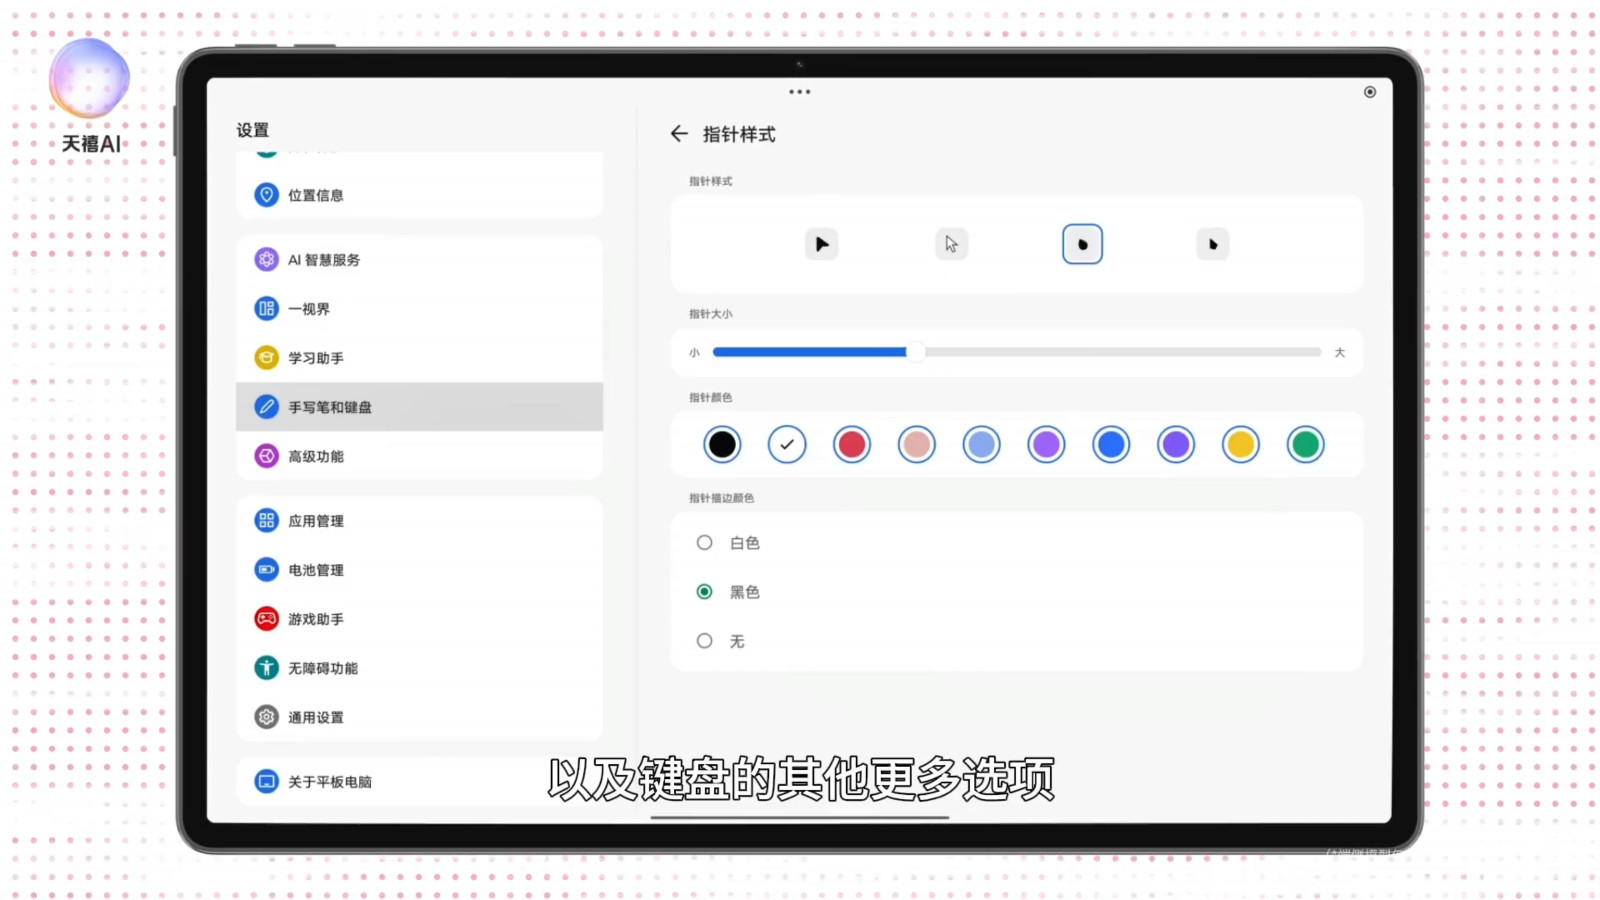The height and width of the screenshot is (900, 1600).
Task: Pick the round dot pointer style
Action: point(1082,244)
